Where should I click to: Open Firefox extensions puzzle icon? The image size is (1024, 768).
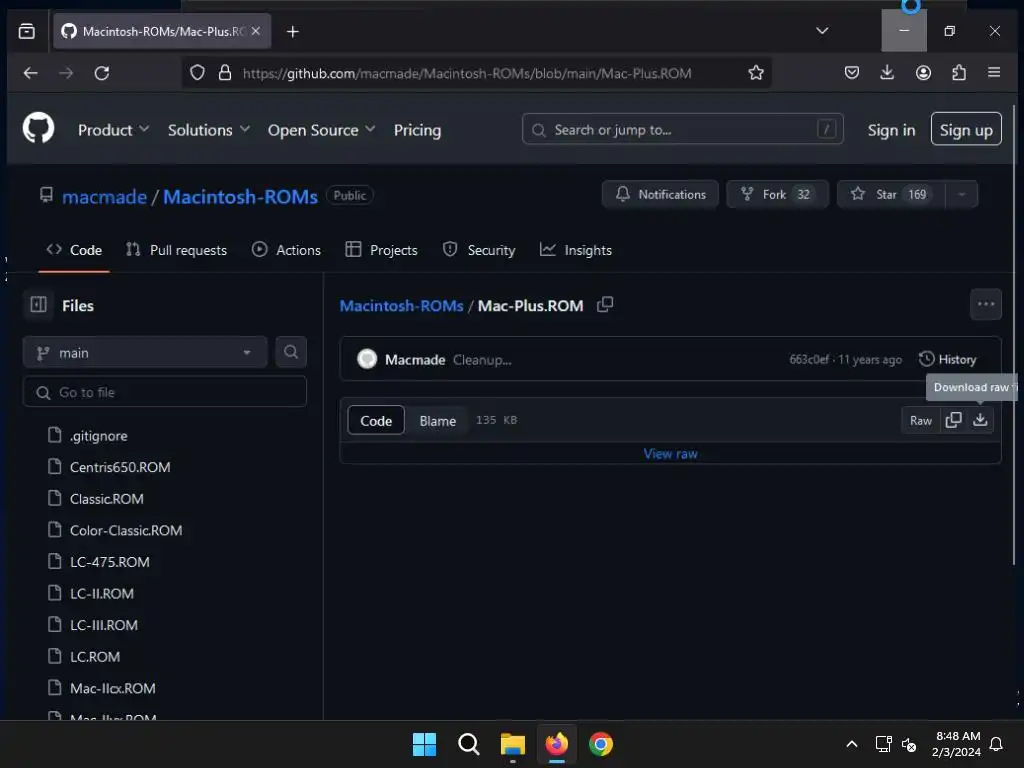coord(959,72)
